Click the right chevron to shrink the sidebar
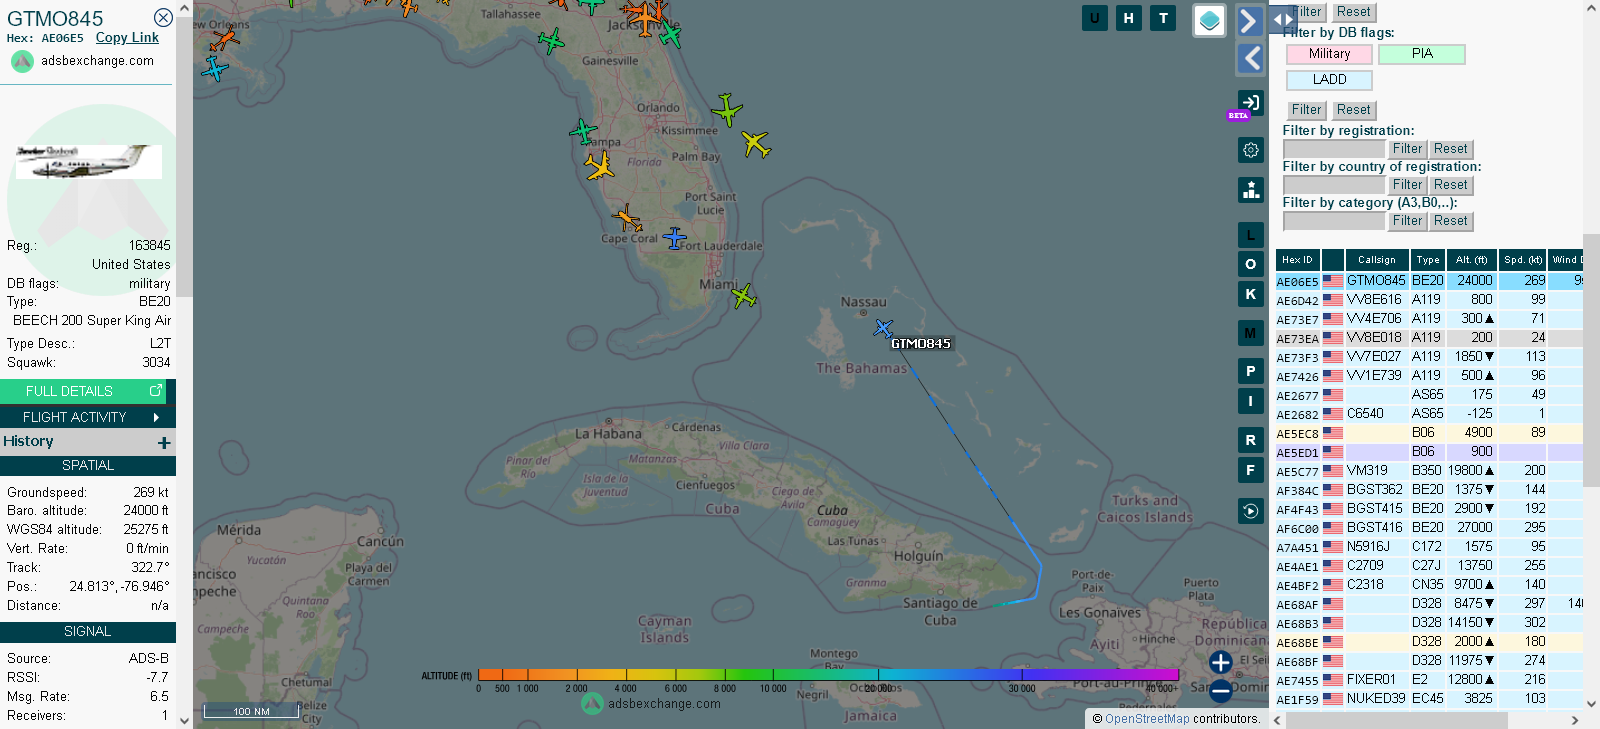1600x729 pixels. [x=1250, y=21]
